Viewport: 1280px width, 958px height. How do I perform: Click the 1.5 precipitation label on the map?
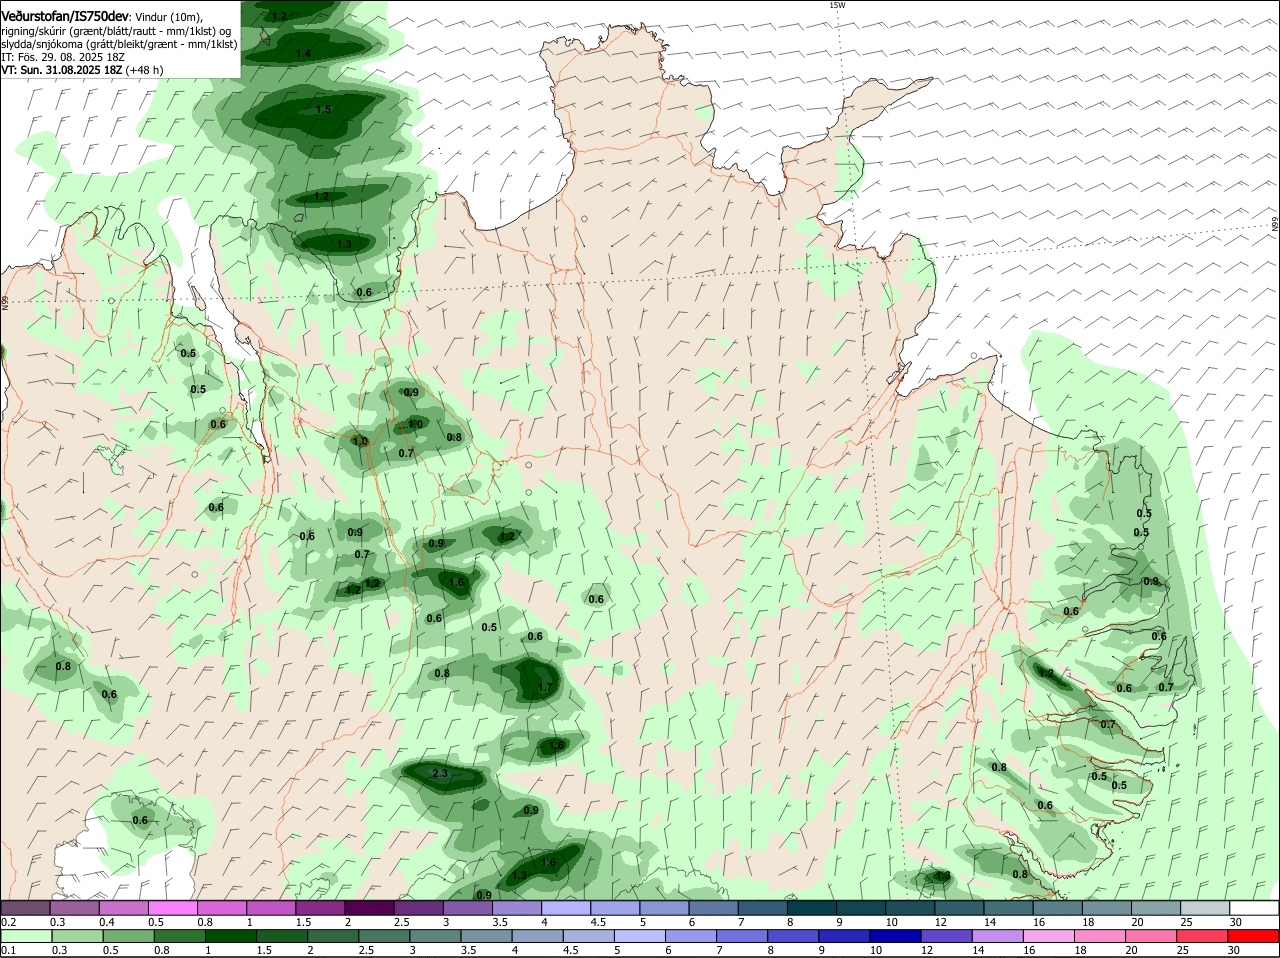pos(323,110)
